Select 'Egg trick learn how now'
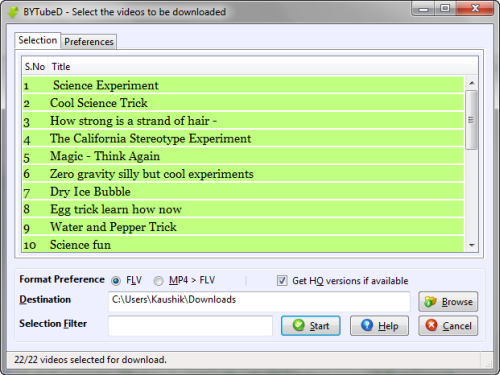 pos(243,209)
